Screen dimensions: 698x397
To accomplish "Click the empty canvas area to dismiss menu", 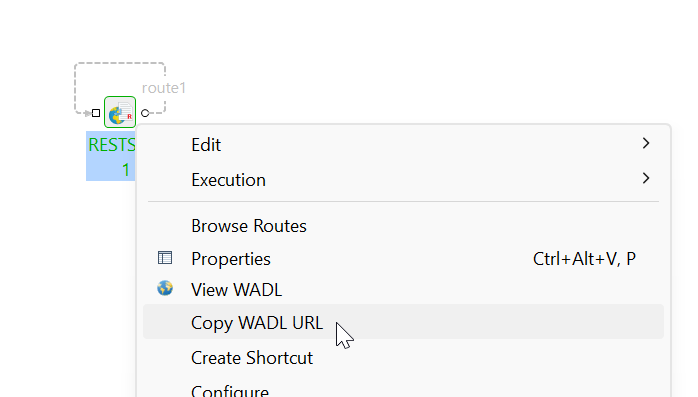I will point(401,58).
